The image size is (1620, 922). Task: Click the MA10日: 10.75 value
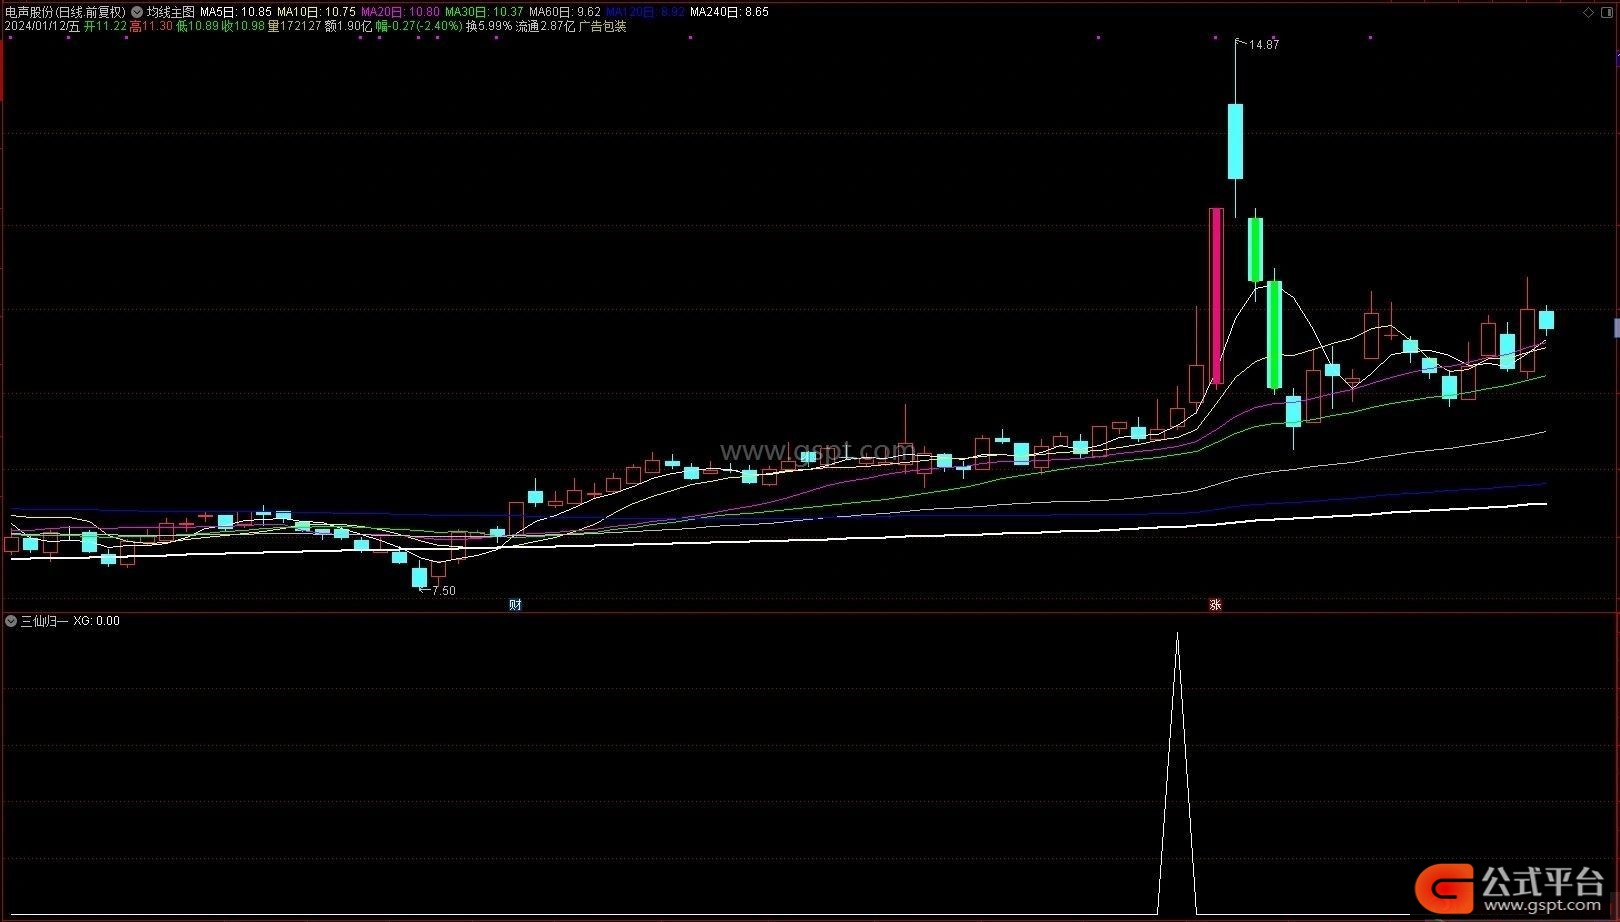(x=316, y=12)
